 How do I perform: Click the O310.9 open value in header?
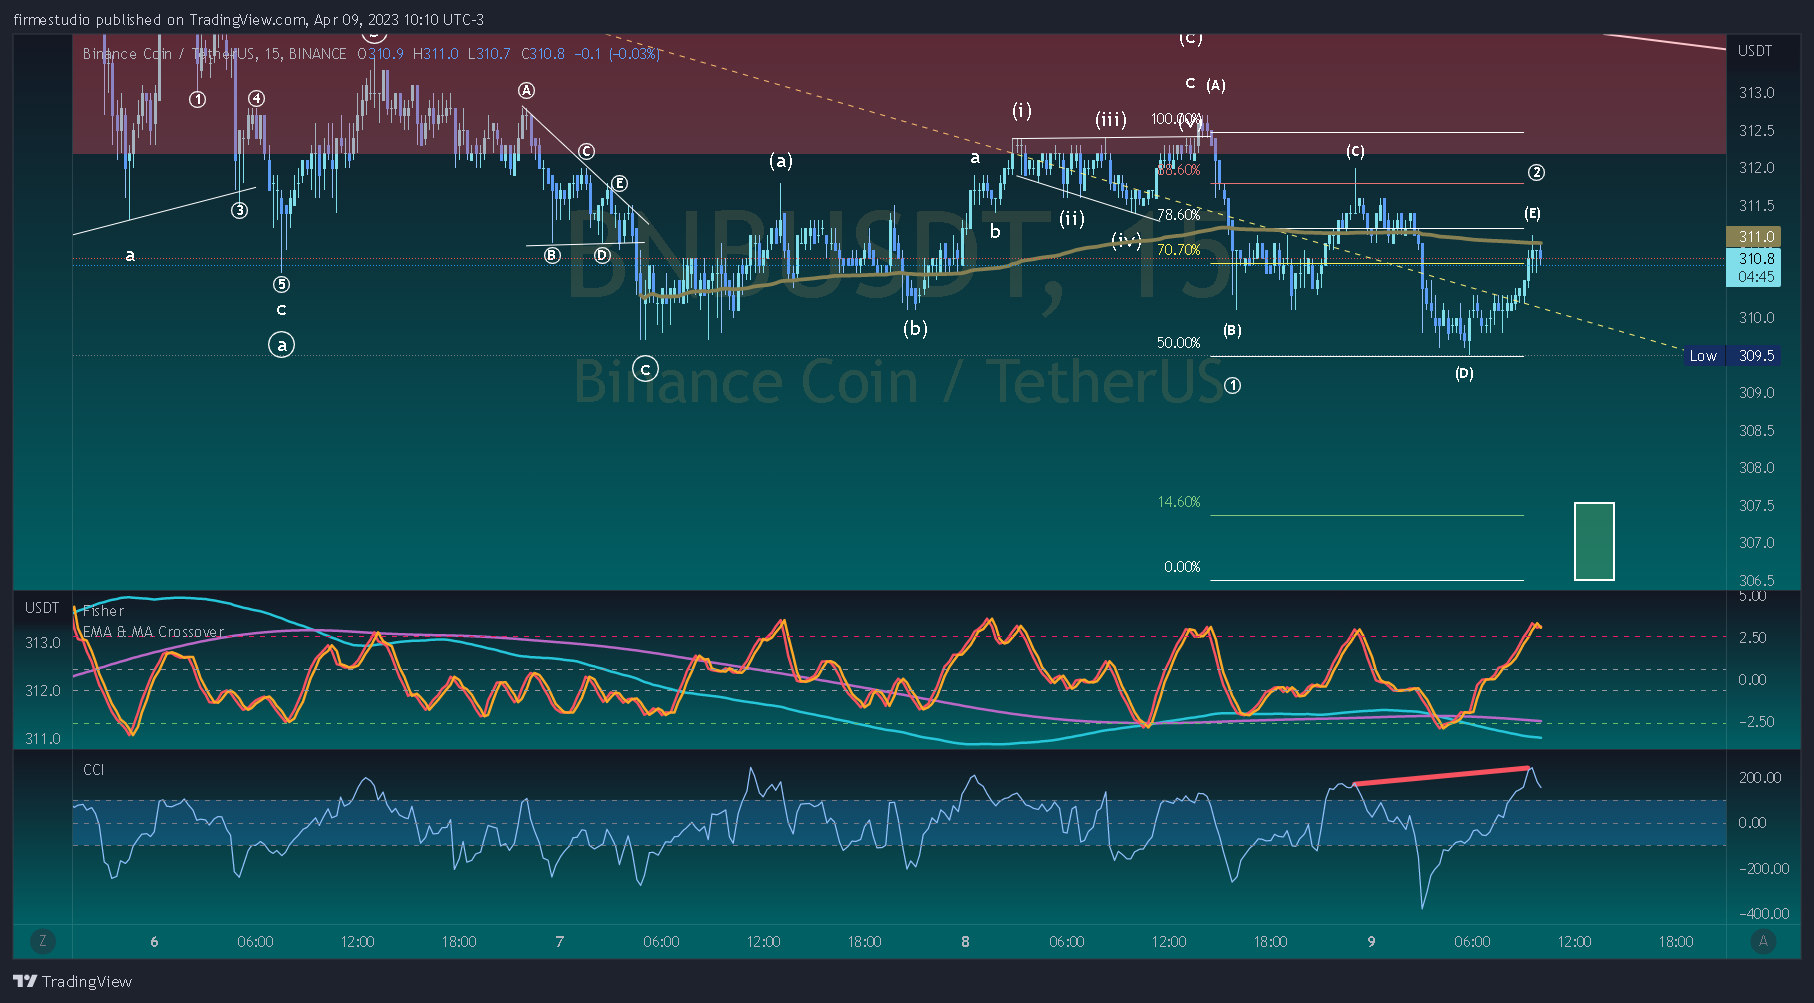click(x=381, y=54)
